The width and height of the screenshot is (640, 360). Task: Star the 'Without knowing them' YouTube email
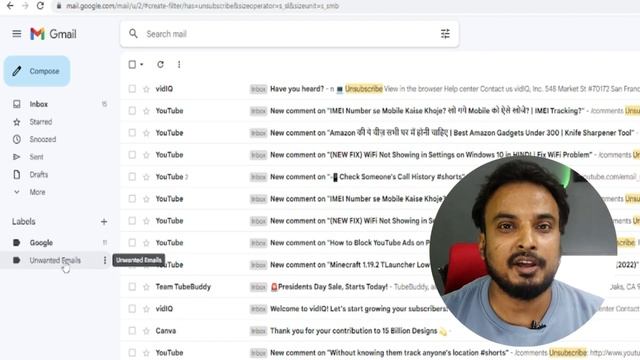(146, 353)
